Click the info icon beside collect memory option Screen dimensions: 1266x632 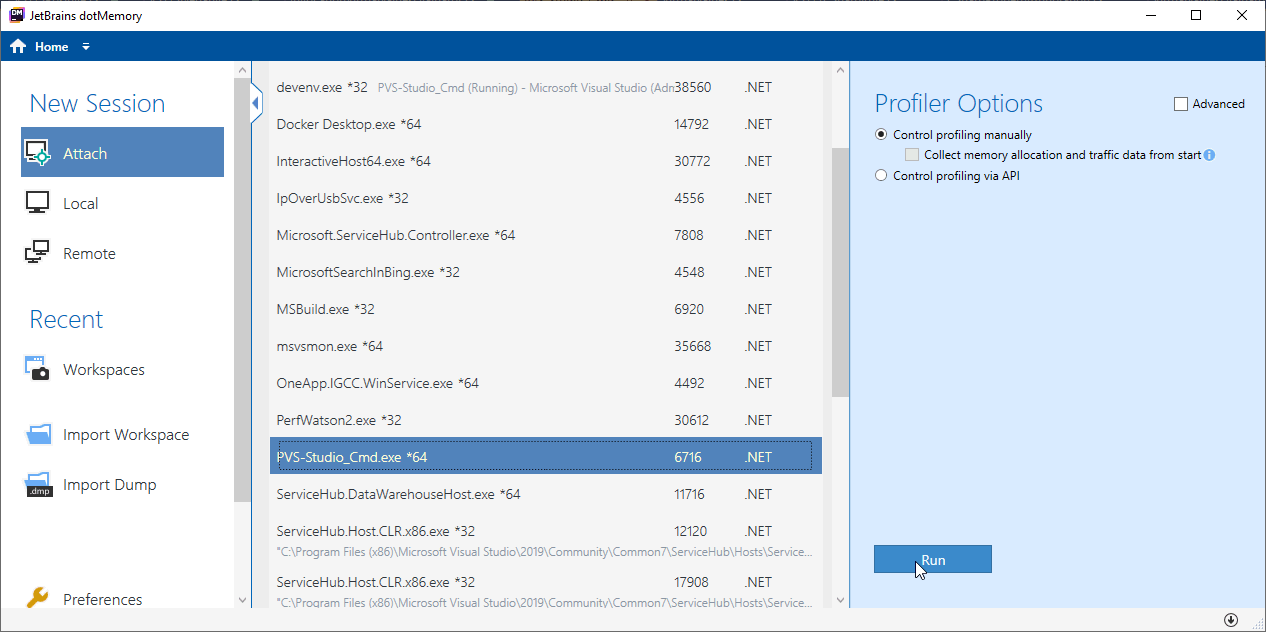tap(1209, 155)
